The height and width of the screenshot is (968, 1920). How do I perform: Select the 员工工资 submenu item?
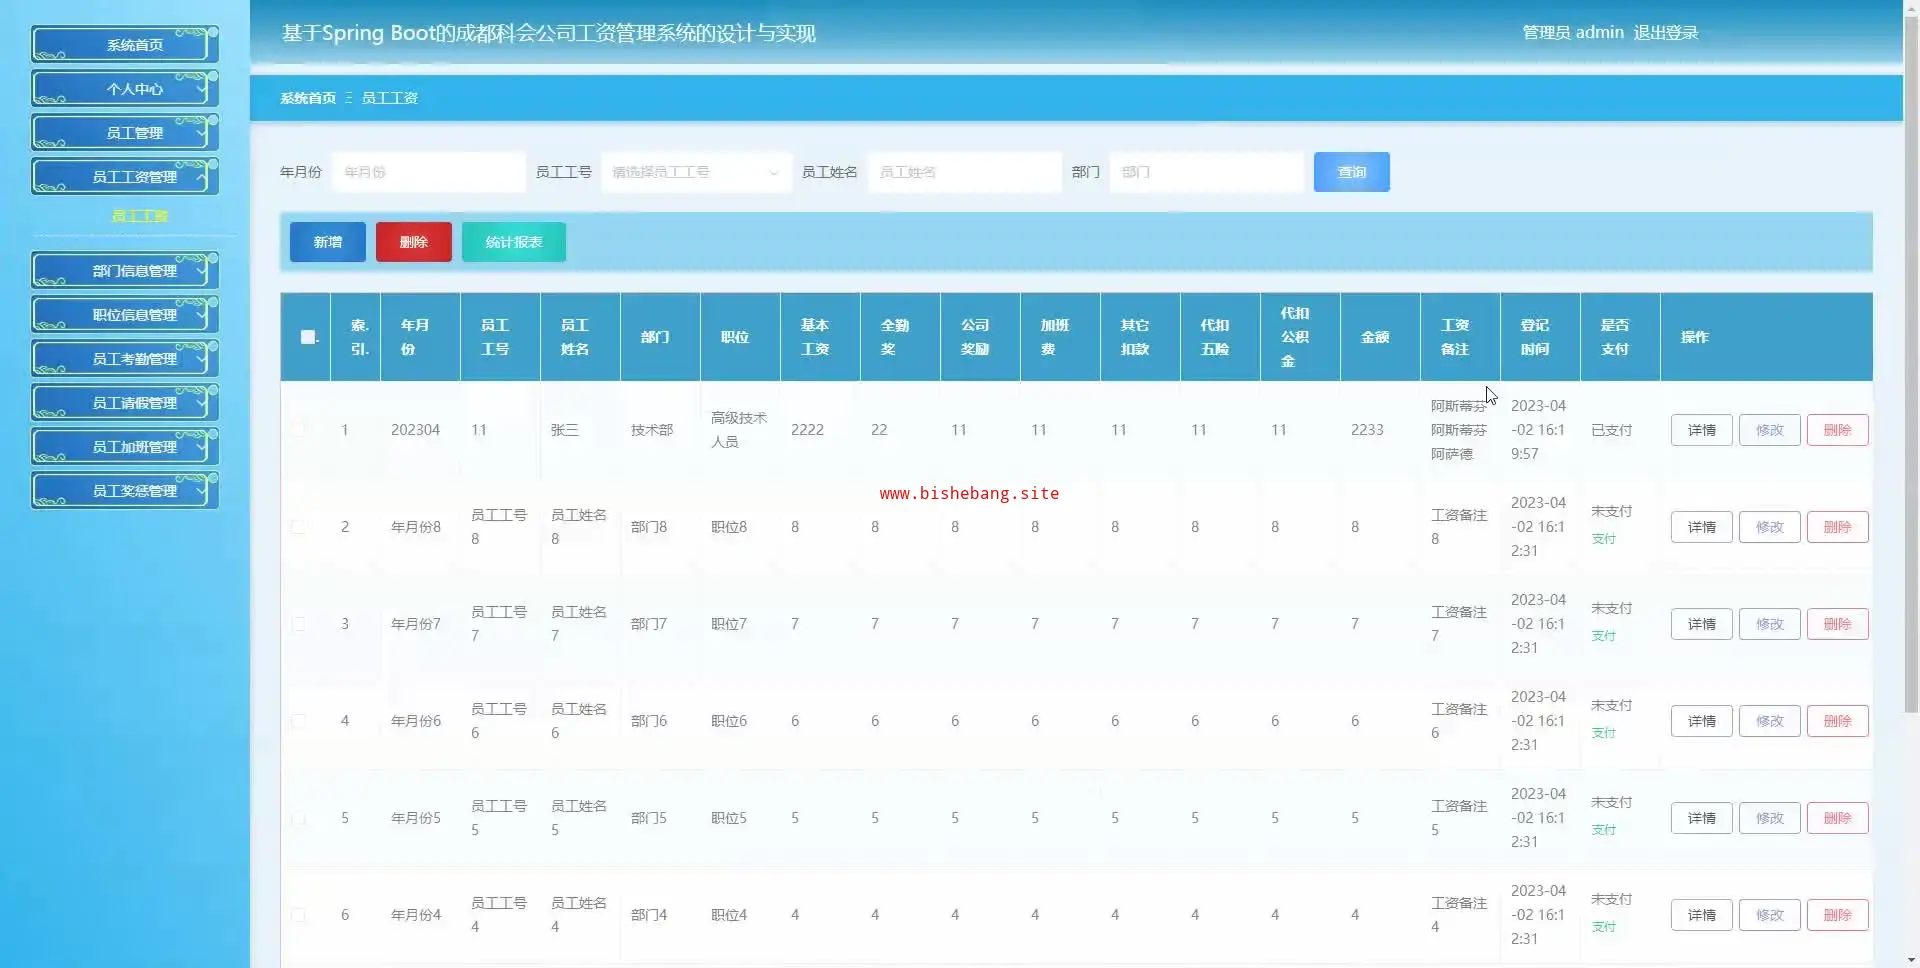[x=139, y=216]
